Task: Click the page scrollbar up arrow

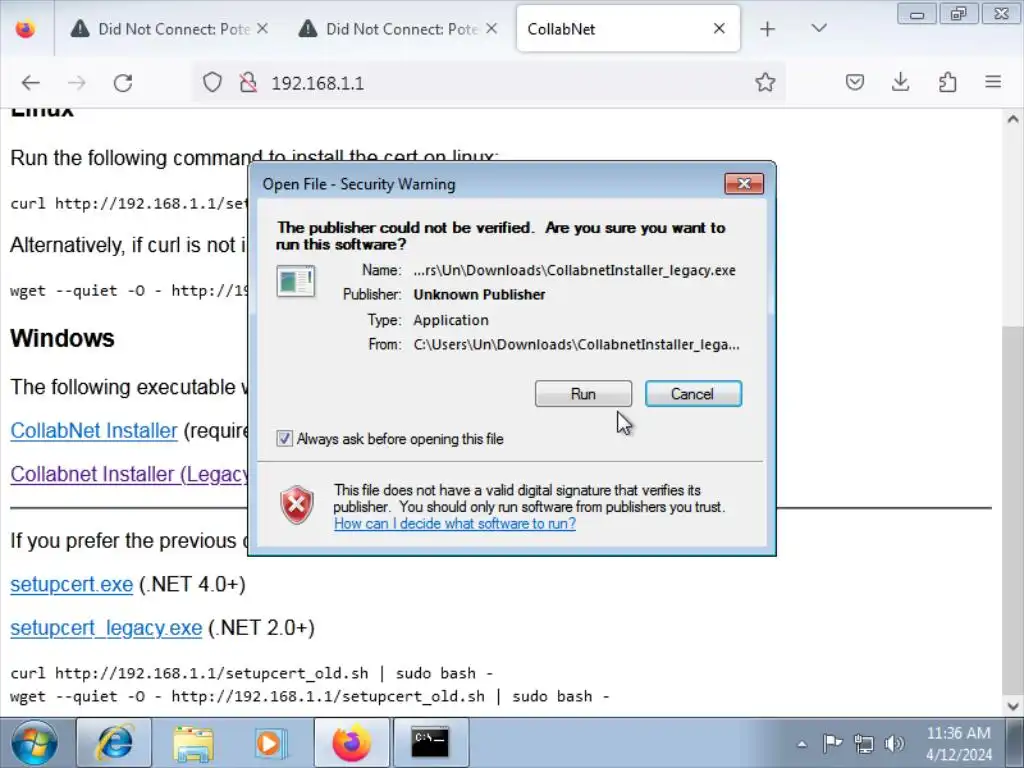Action: click(x=1013, y=120)
